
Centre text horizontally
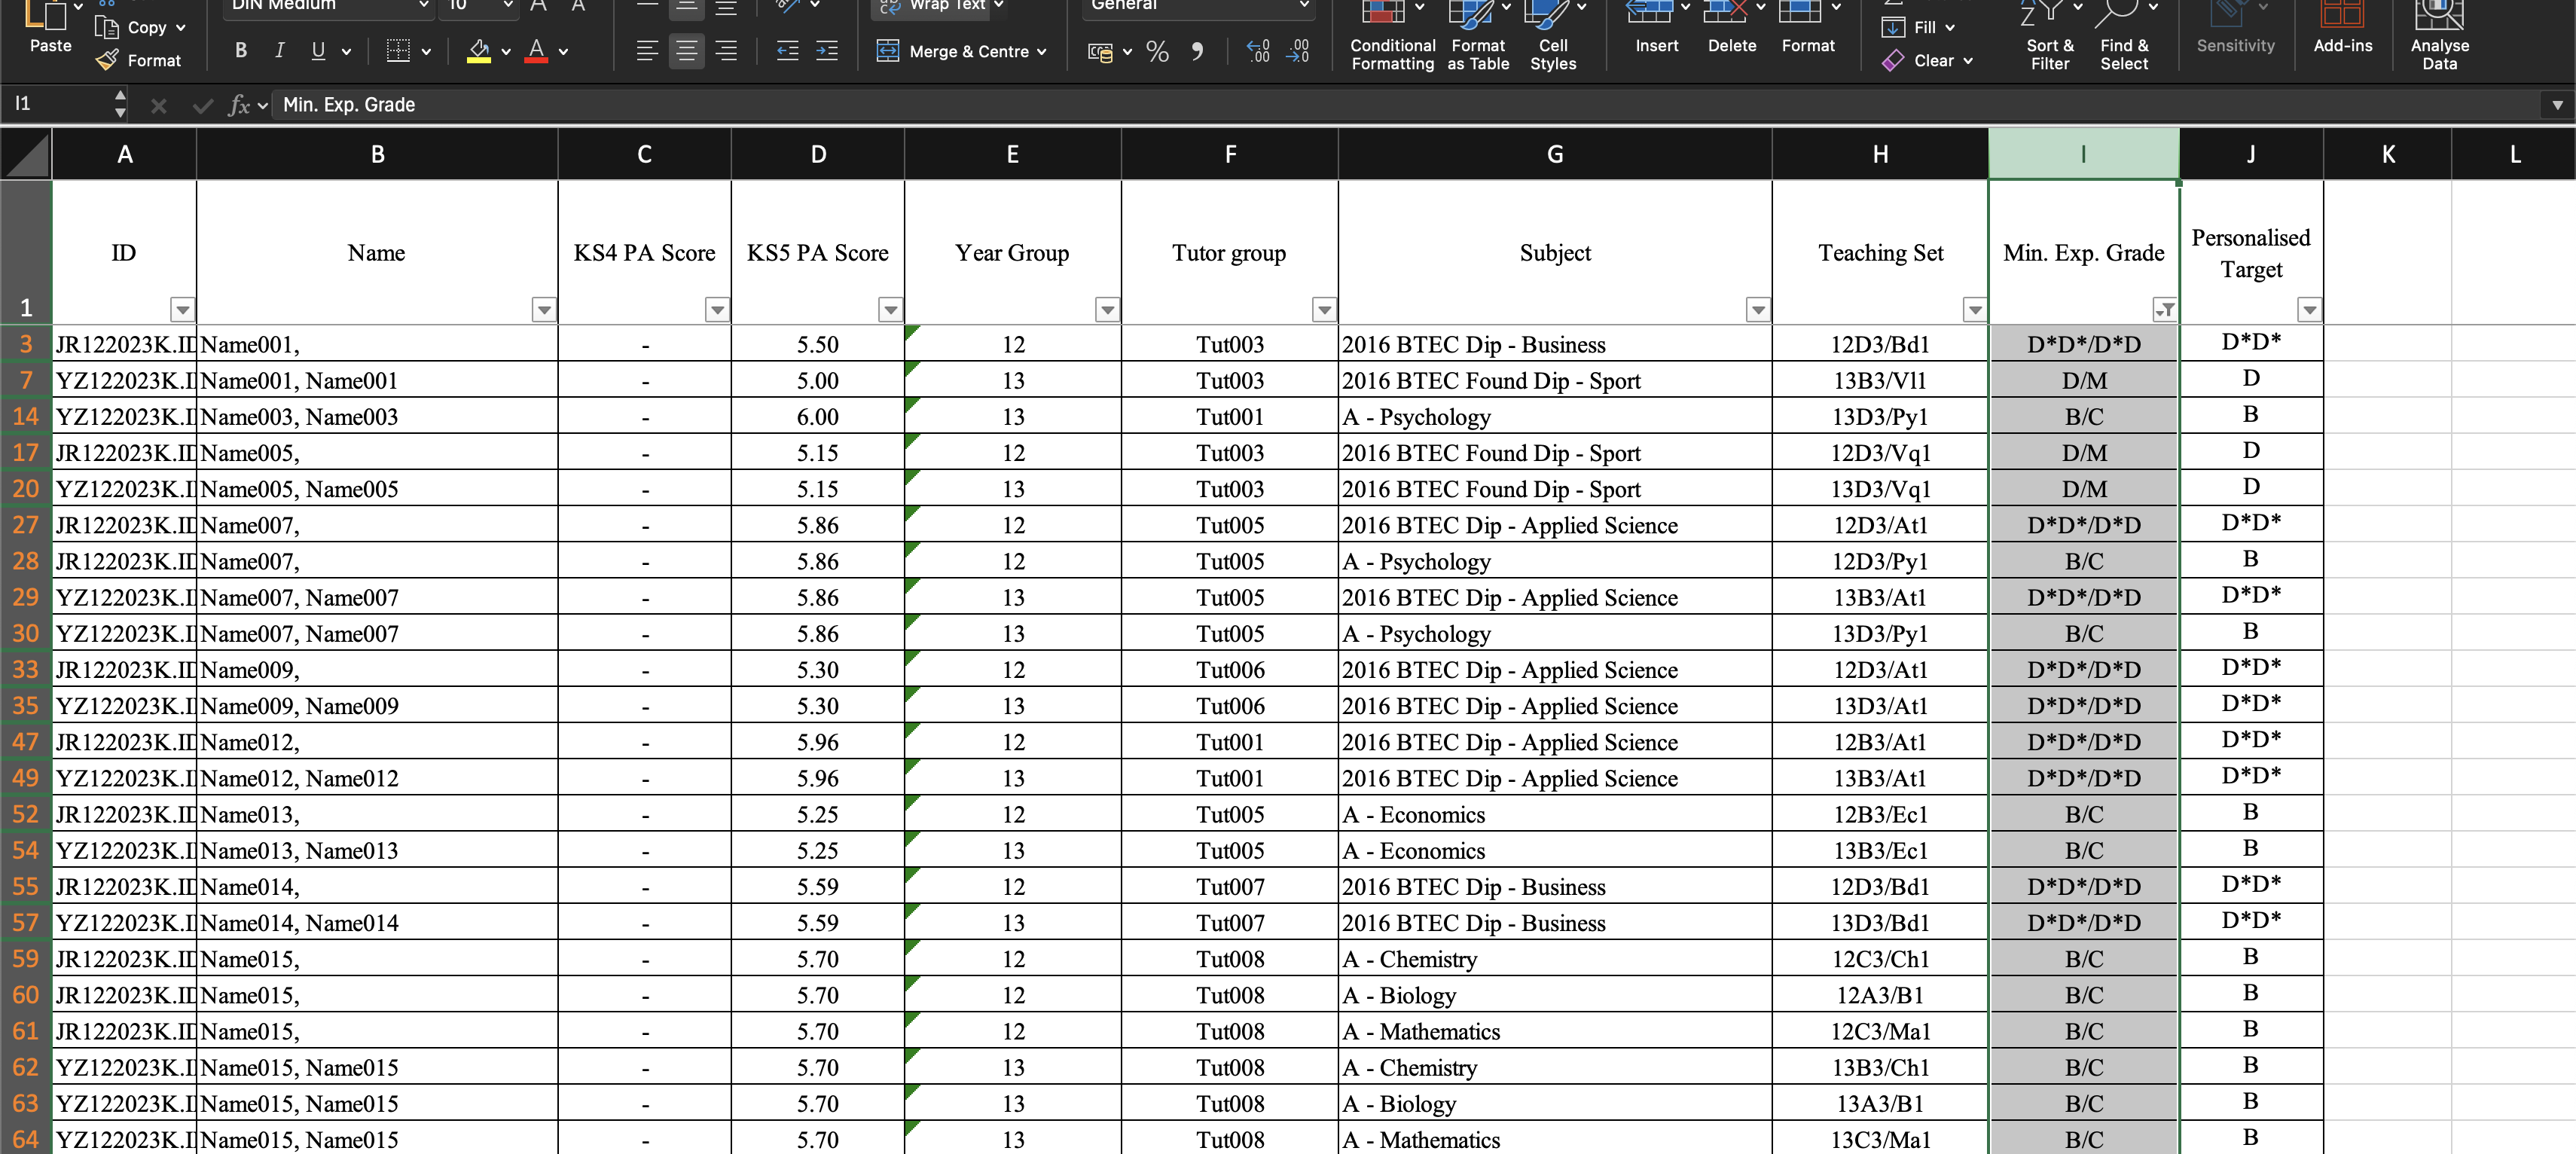[x=686, y=51]
